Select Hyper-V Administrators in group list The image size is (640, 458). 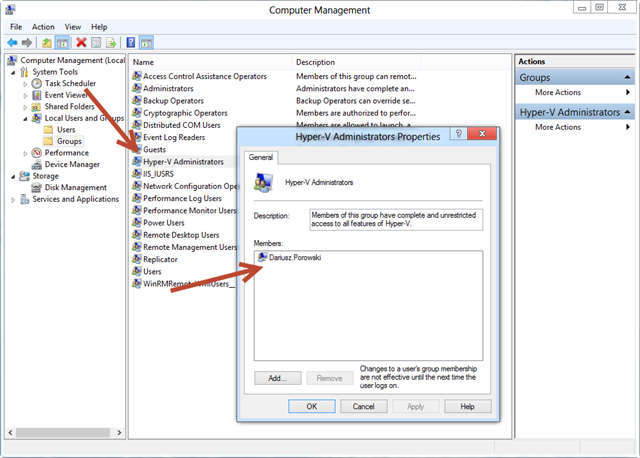click(183, 162)
